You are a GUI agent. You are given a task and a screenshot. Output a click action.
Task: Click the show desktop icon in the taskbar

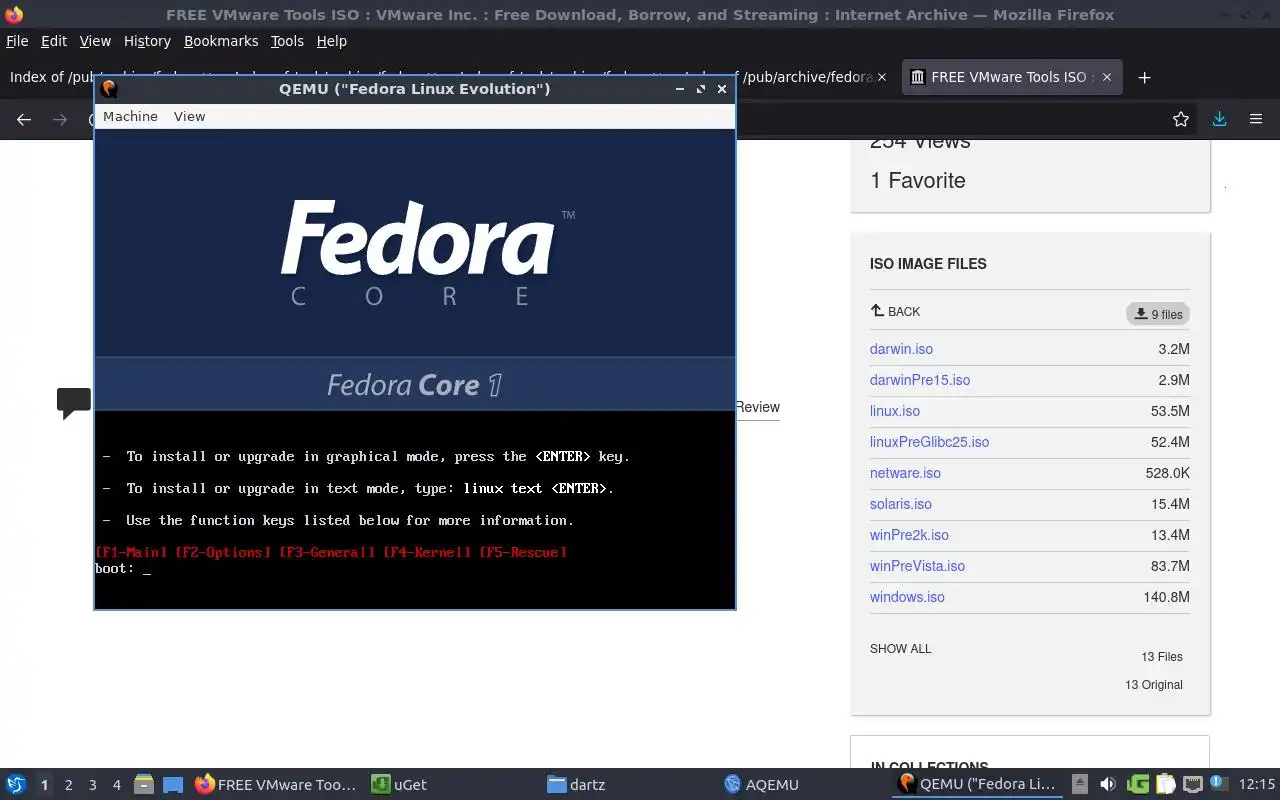[x=173, y=785]
